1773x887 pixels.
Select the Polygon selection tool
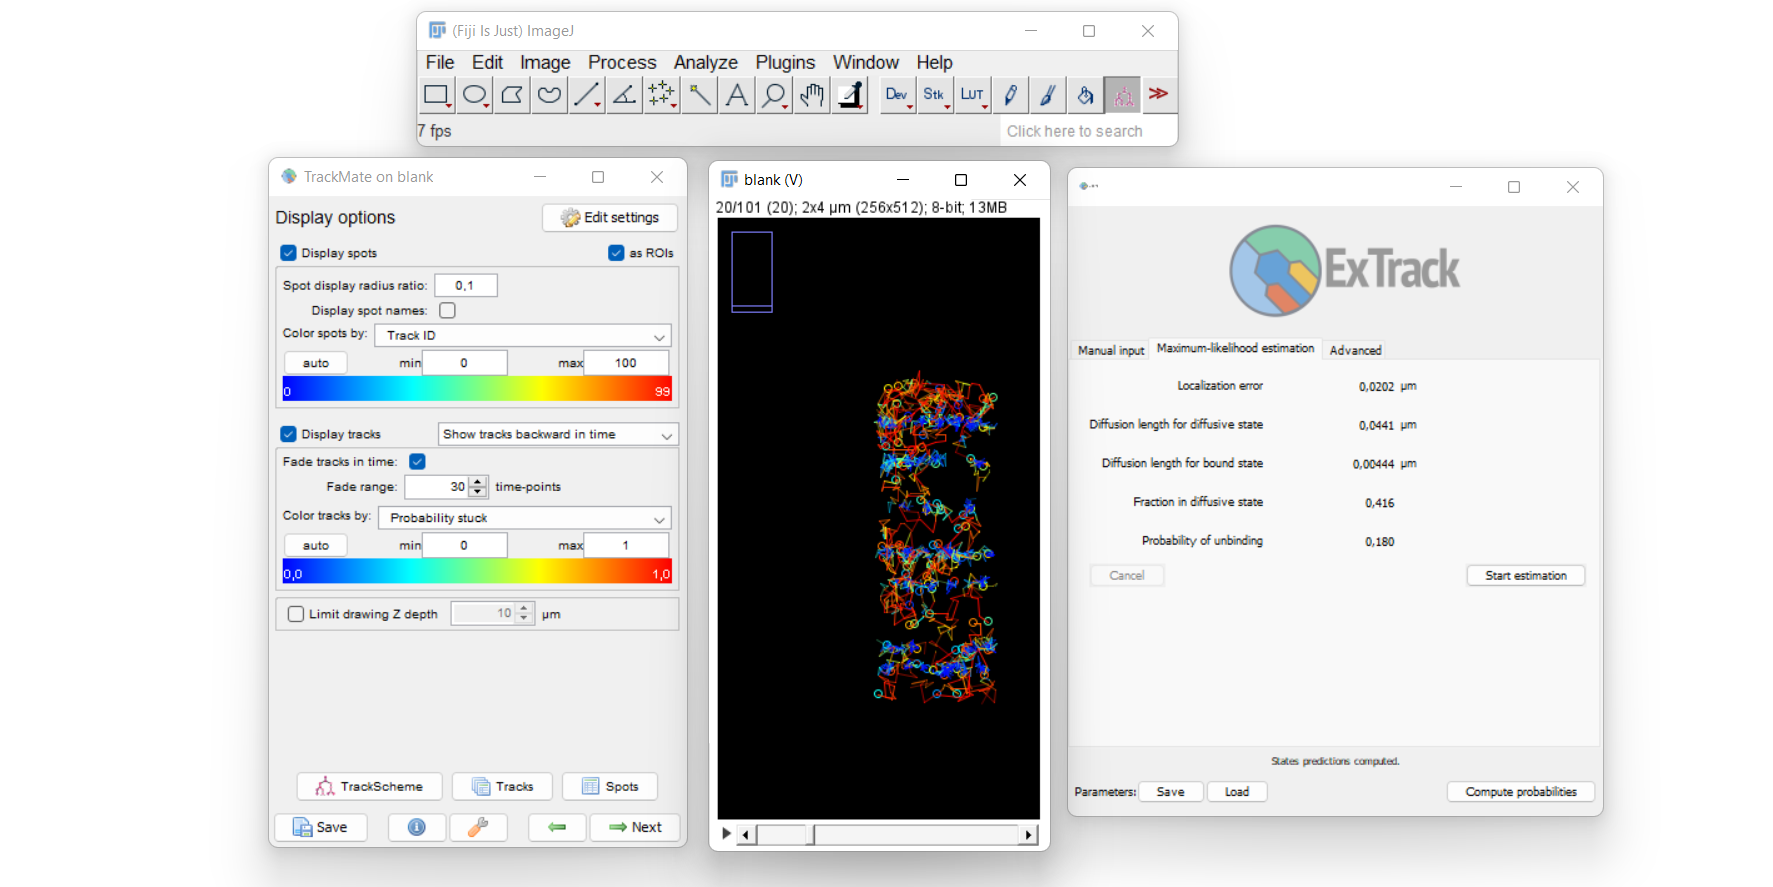pyautogui.click(x=511, y=95)
